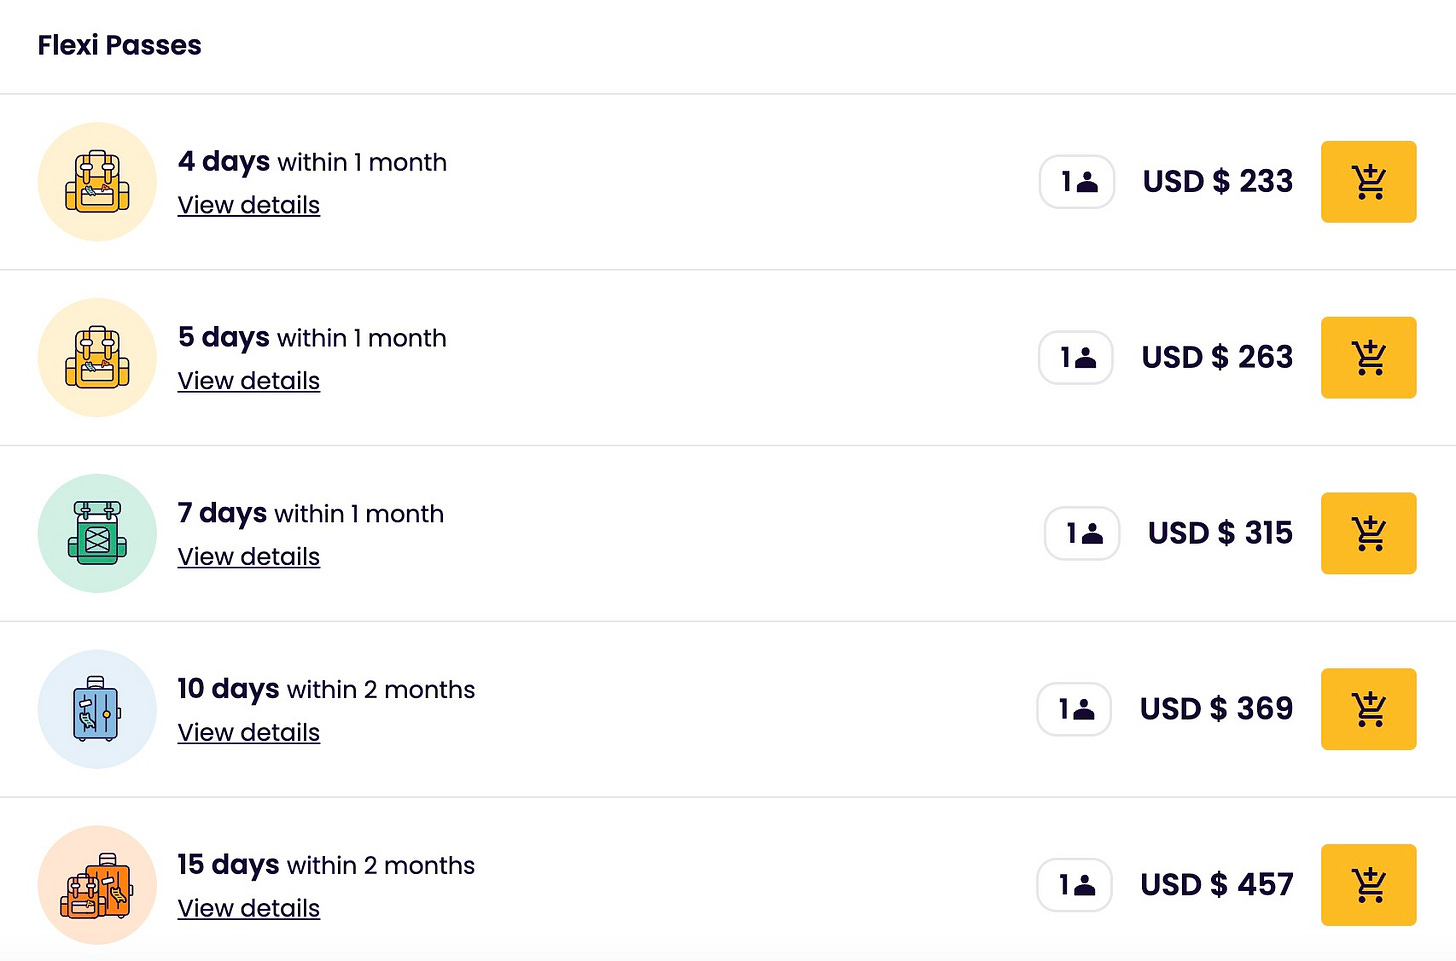This screenshot has width=1456, height=961.
Task: Click the yellow backpack icon for 5 days
Action: pyautogui.click(x=97, y=358)
